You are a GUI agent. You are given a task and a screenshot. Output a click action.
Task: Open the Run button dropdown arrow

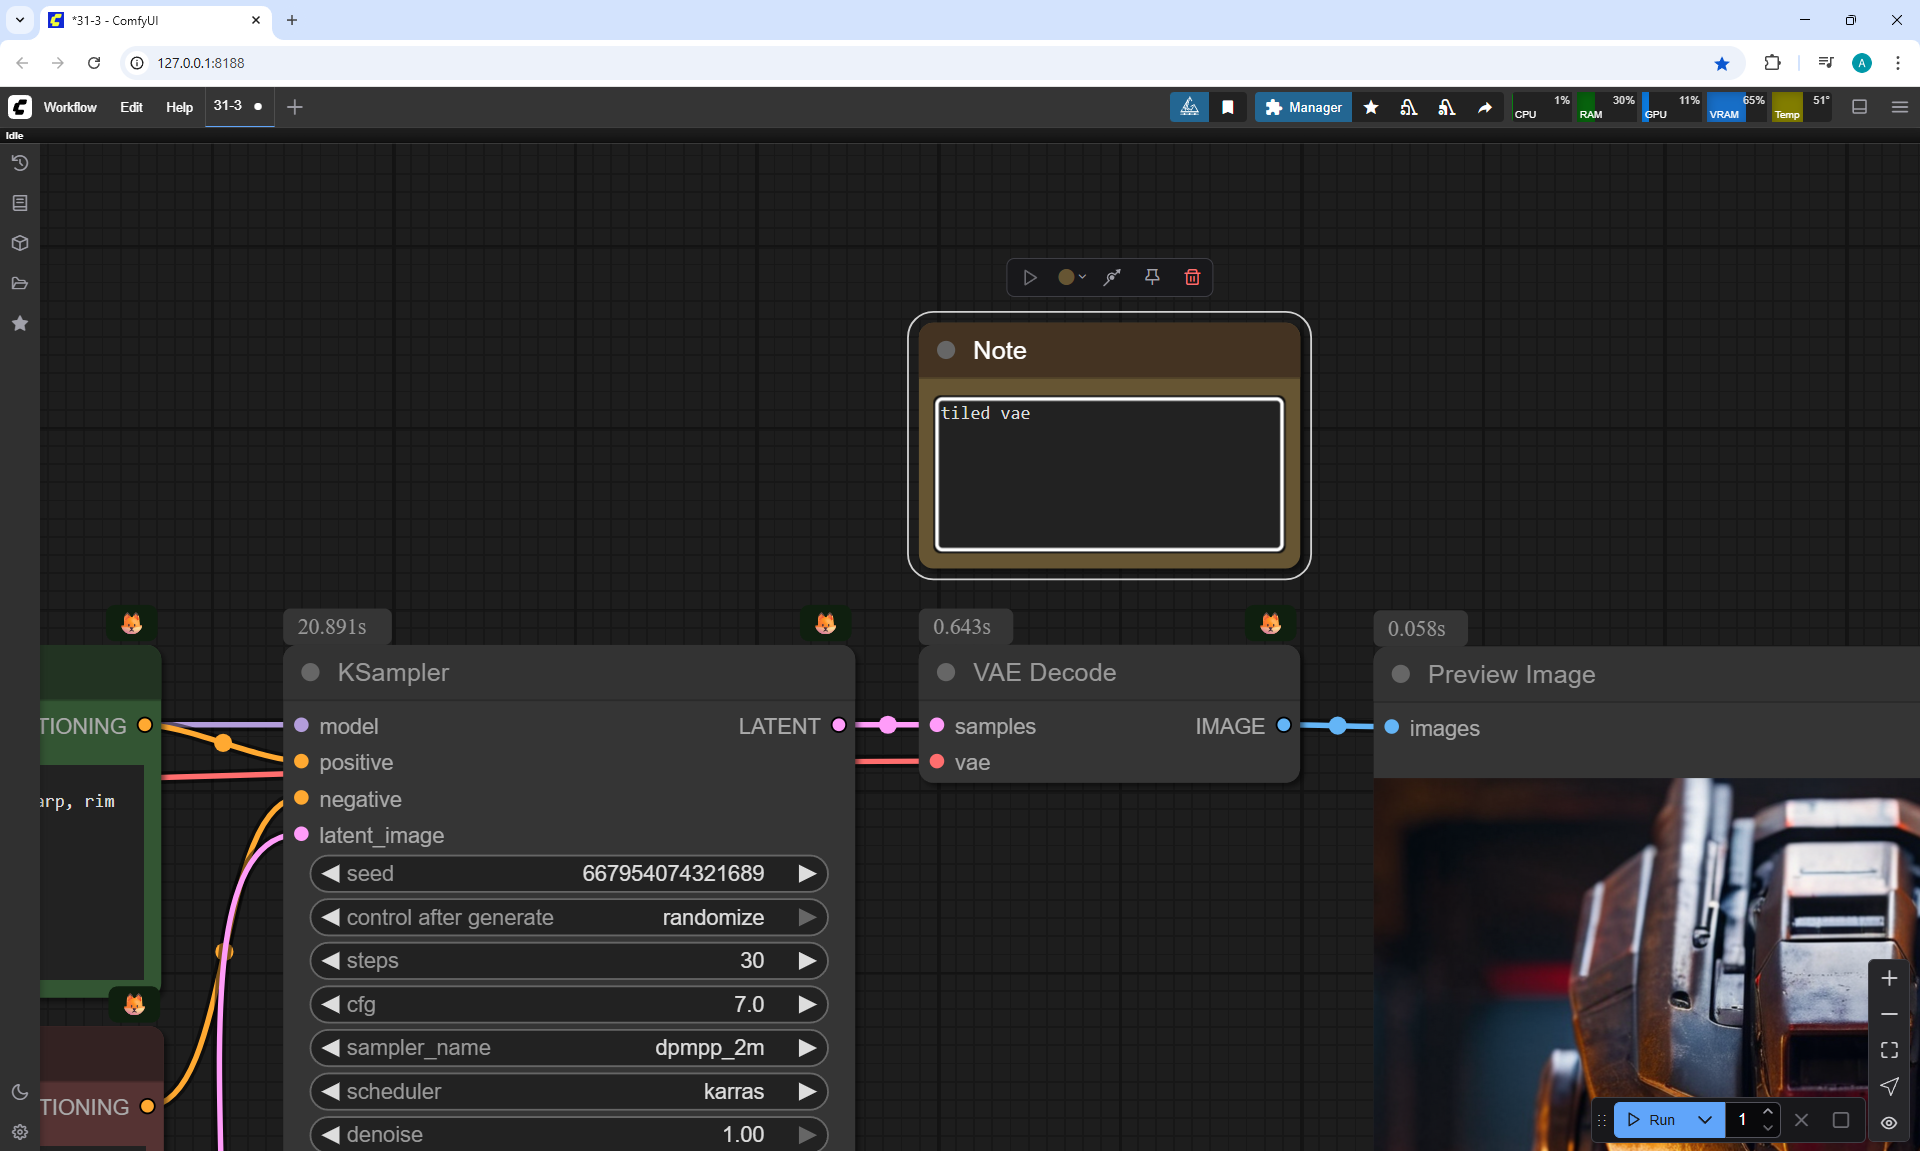tap(1705, 1120)
